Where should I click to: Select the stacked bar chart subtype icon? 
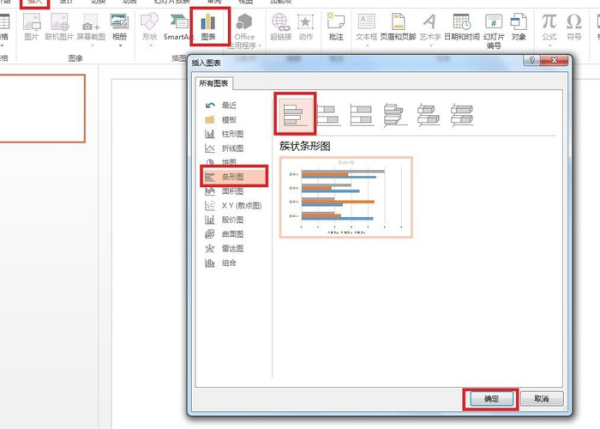click(328, 115)
